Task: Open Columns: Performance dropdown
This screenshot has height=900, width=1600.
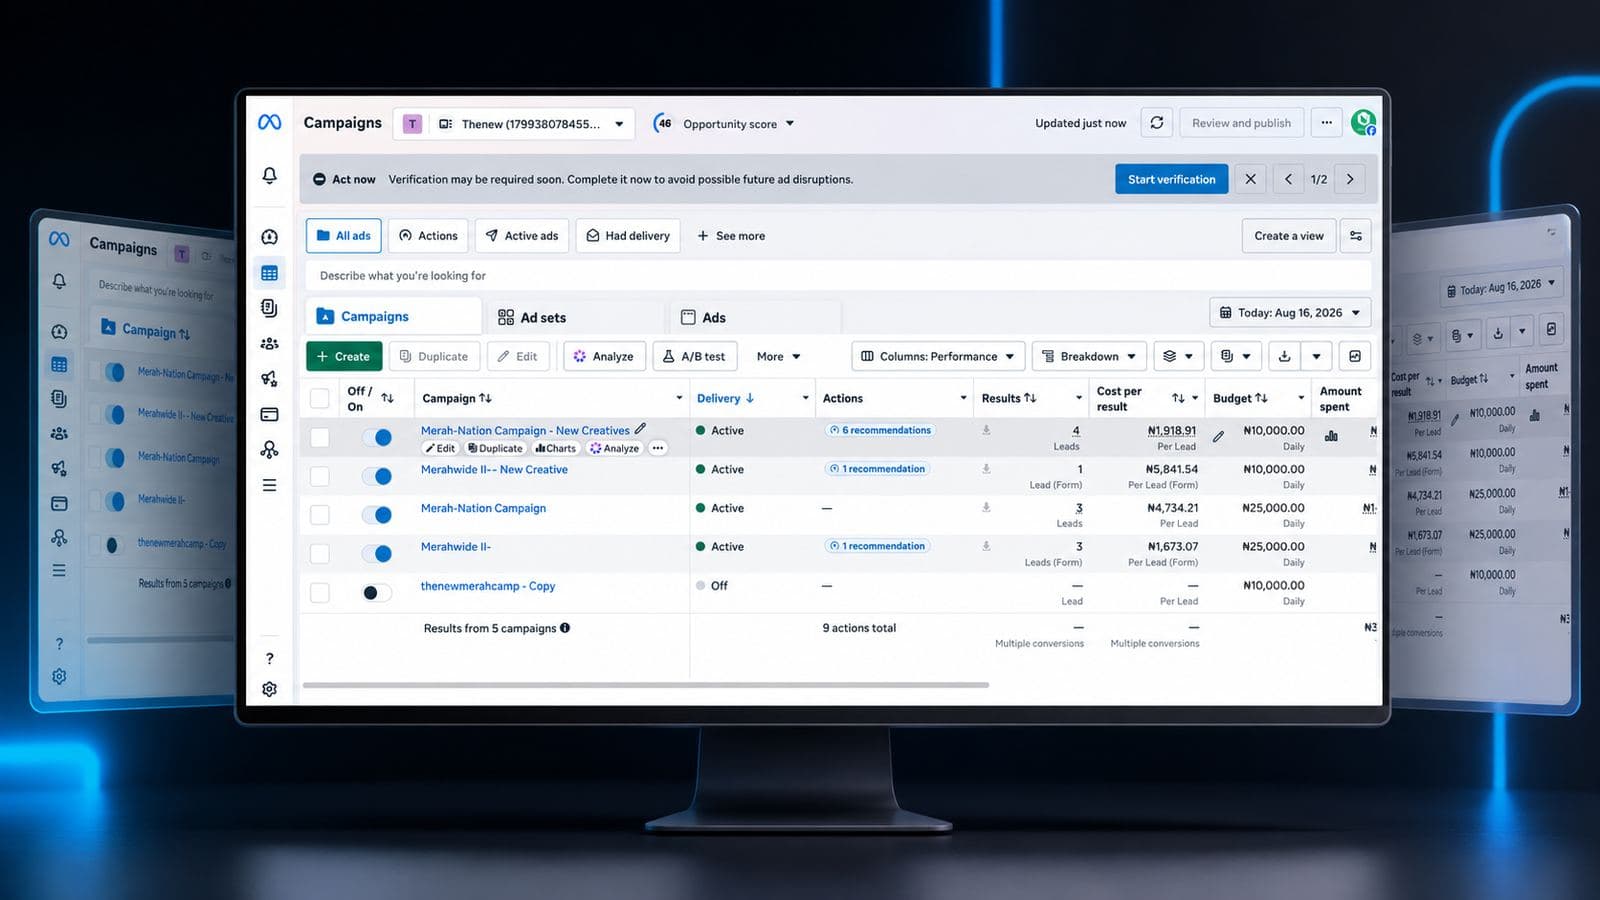Action: coord(938,356)
